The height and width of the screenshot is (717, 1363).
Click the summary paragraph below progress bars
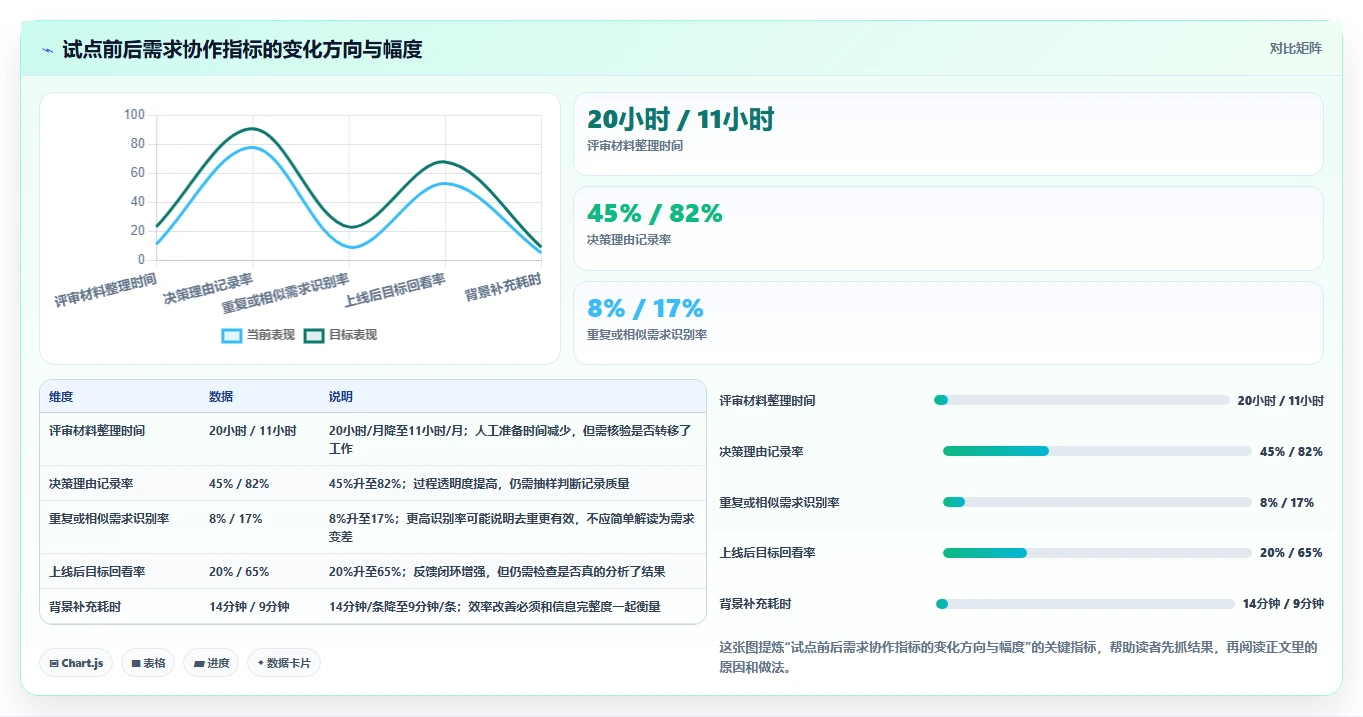pyautogui.click(x=1018, y=657)
